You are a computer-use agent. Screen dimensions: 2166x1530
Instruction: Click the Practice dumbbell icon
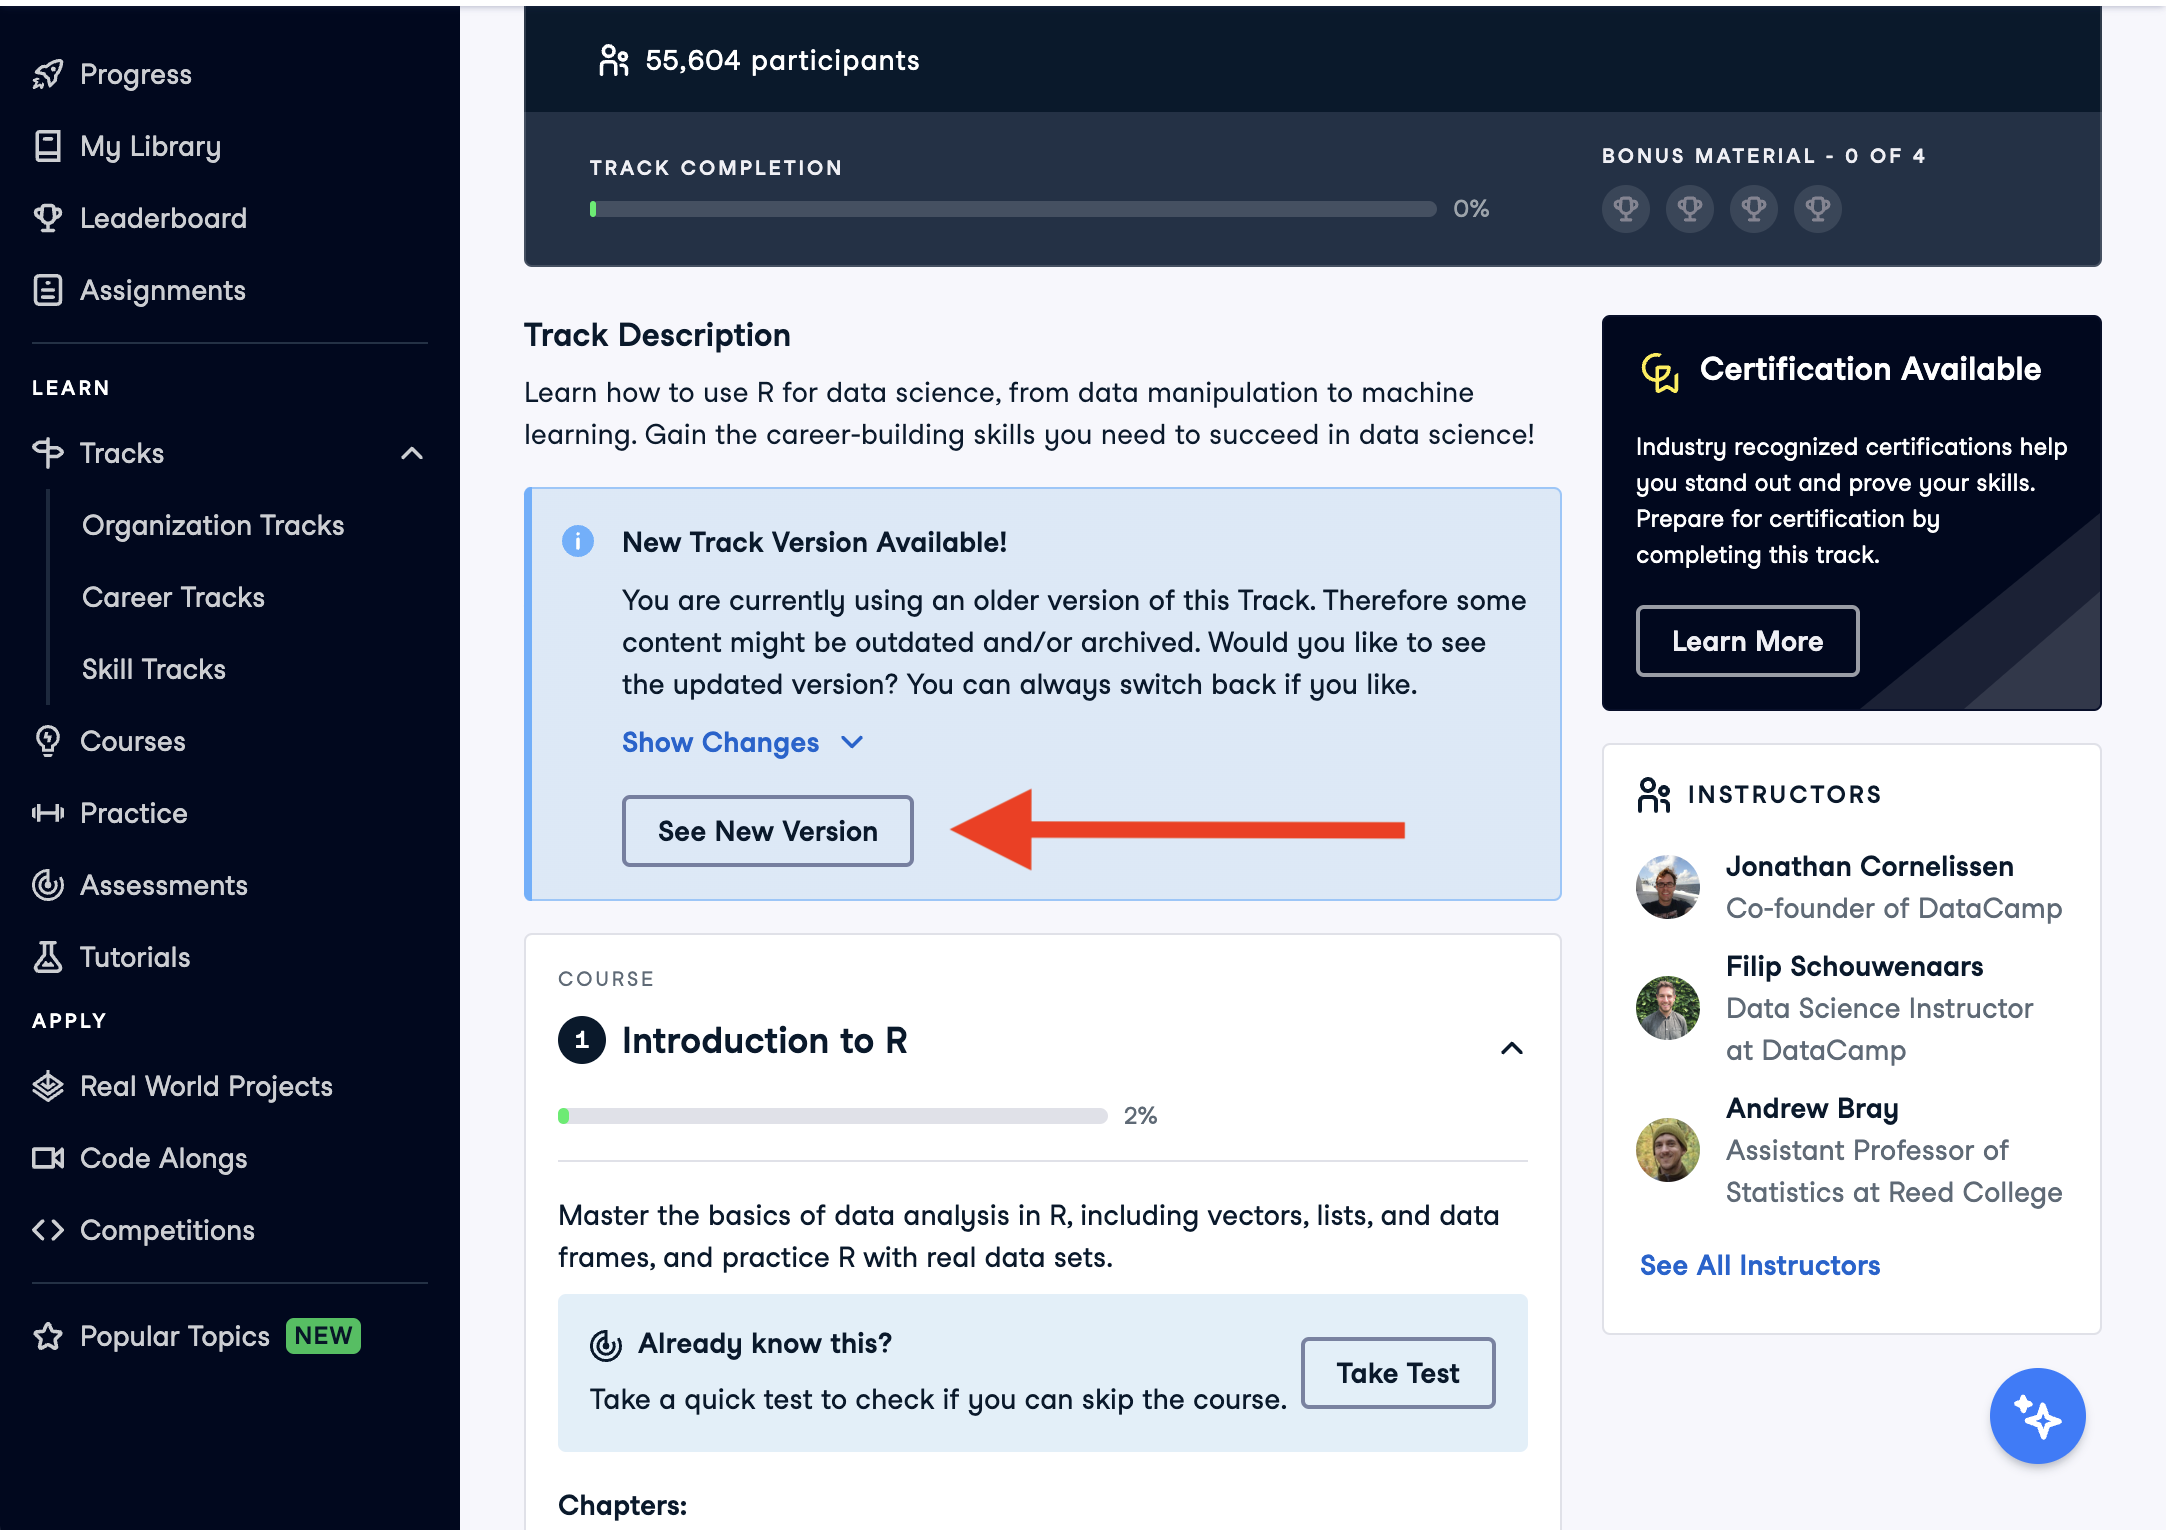pos(47,813)
